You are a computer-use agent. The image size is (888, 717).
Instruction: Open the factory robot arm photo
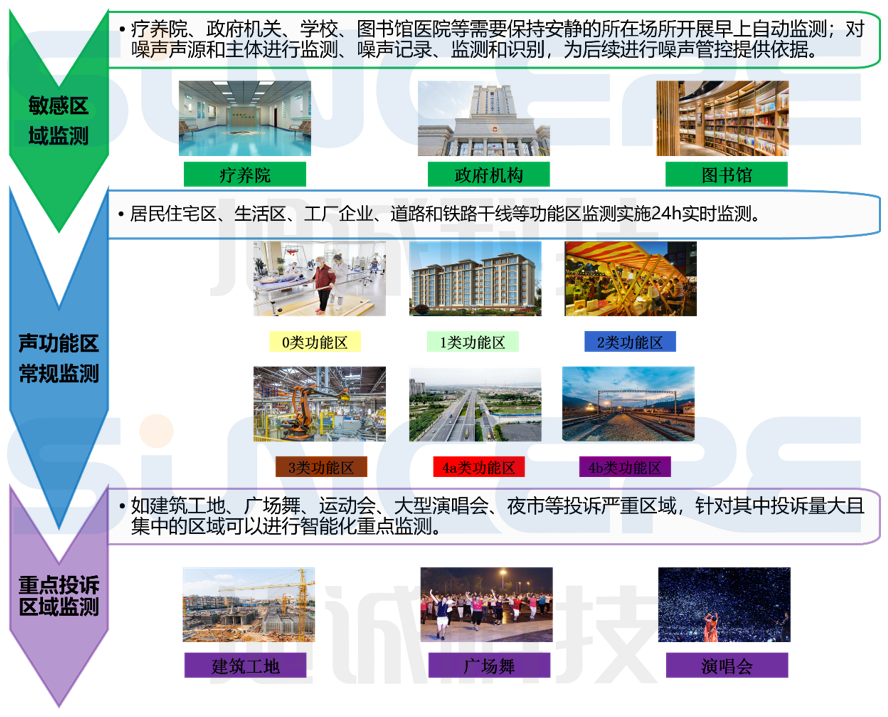[319, 404]
